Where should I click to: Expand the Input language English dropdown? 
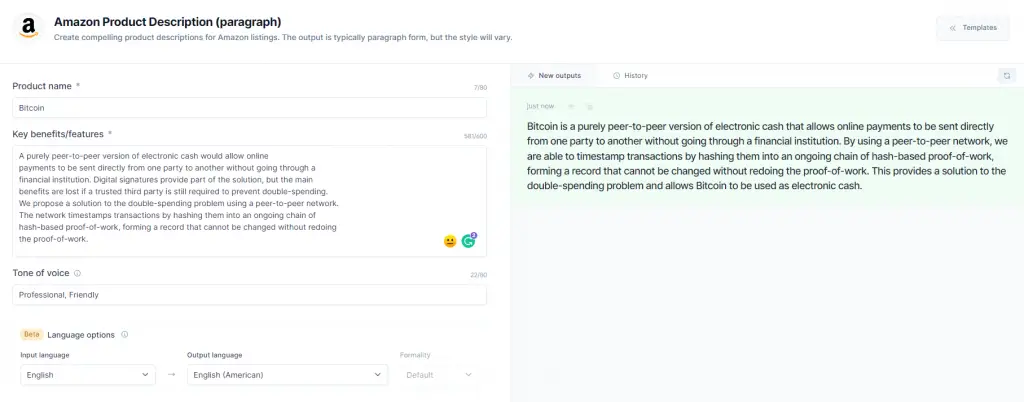point(88,375)
